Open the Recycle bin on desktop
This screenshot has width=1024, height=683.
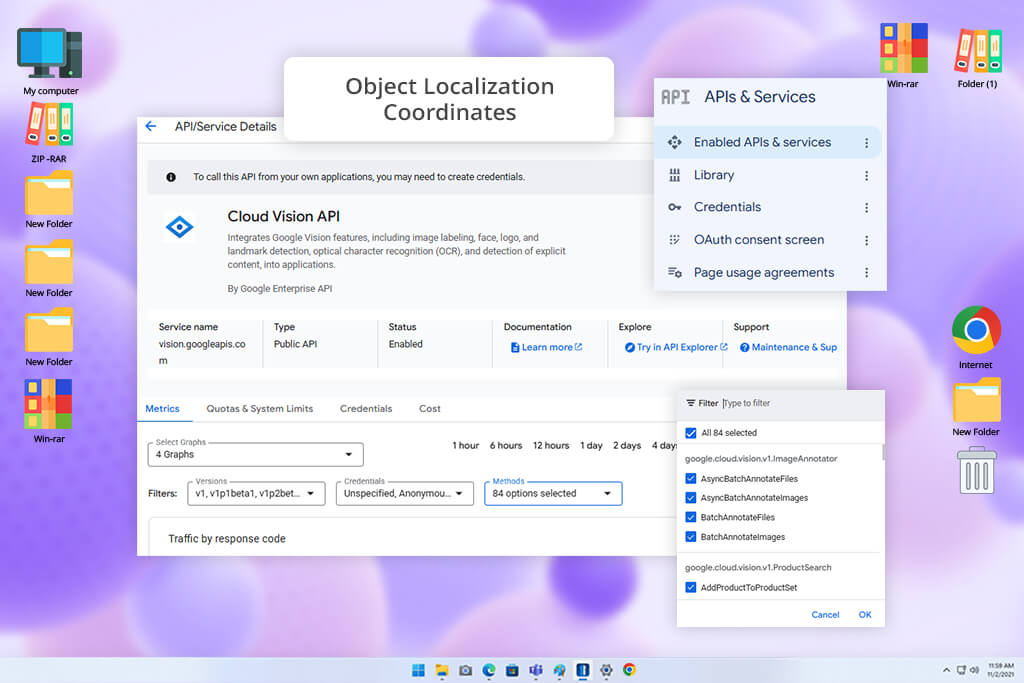click(977, 470)
